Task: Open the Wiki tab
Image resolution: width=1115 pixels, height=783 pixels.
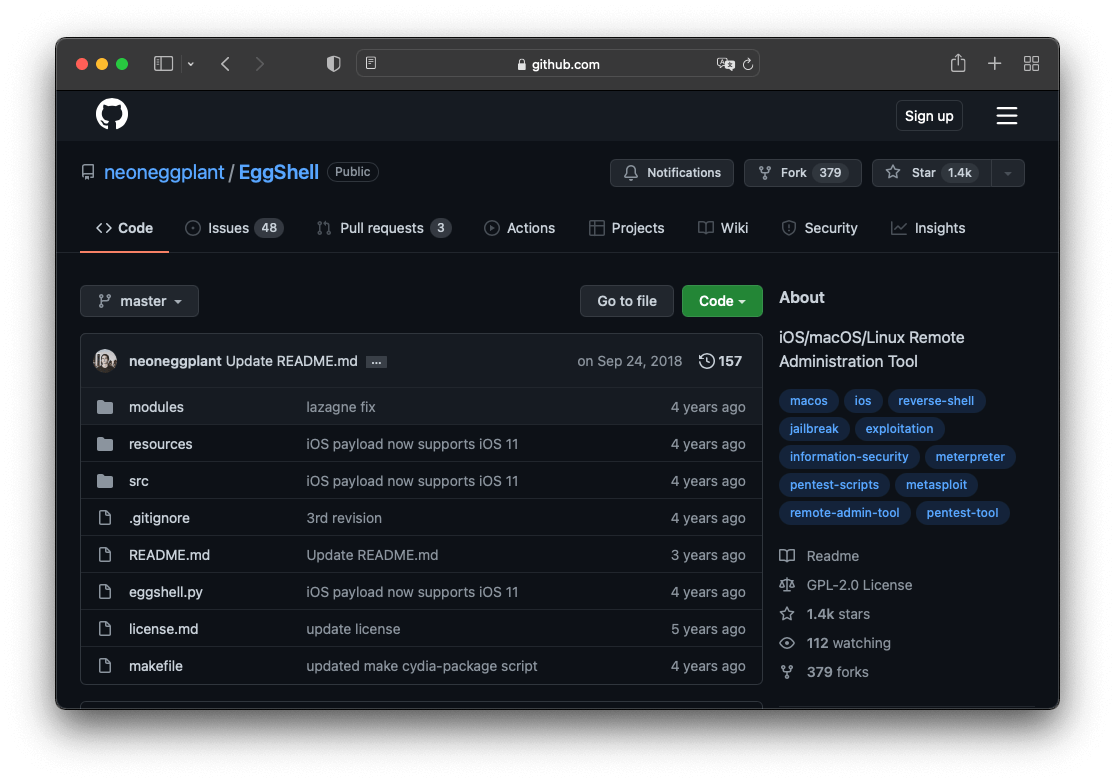Action: tap(722, 228)
